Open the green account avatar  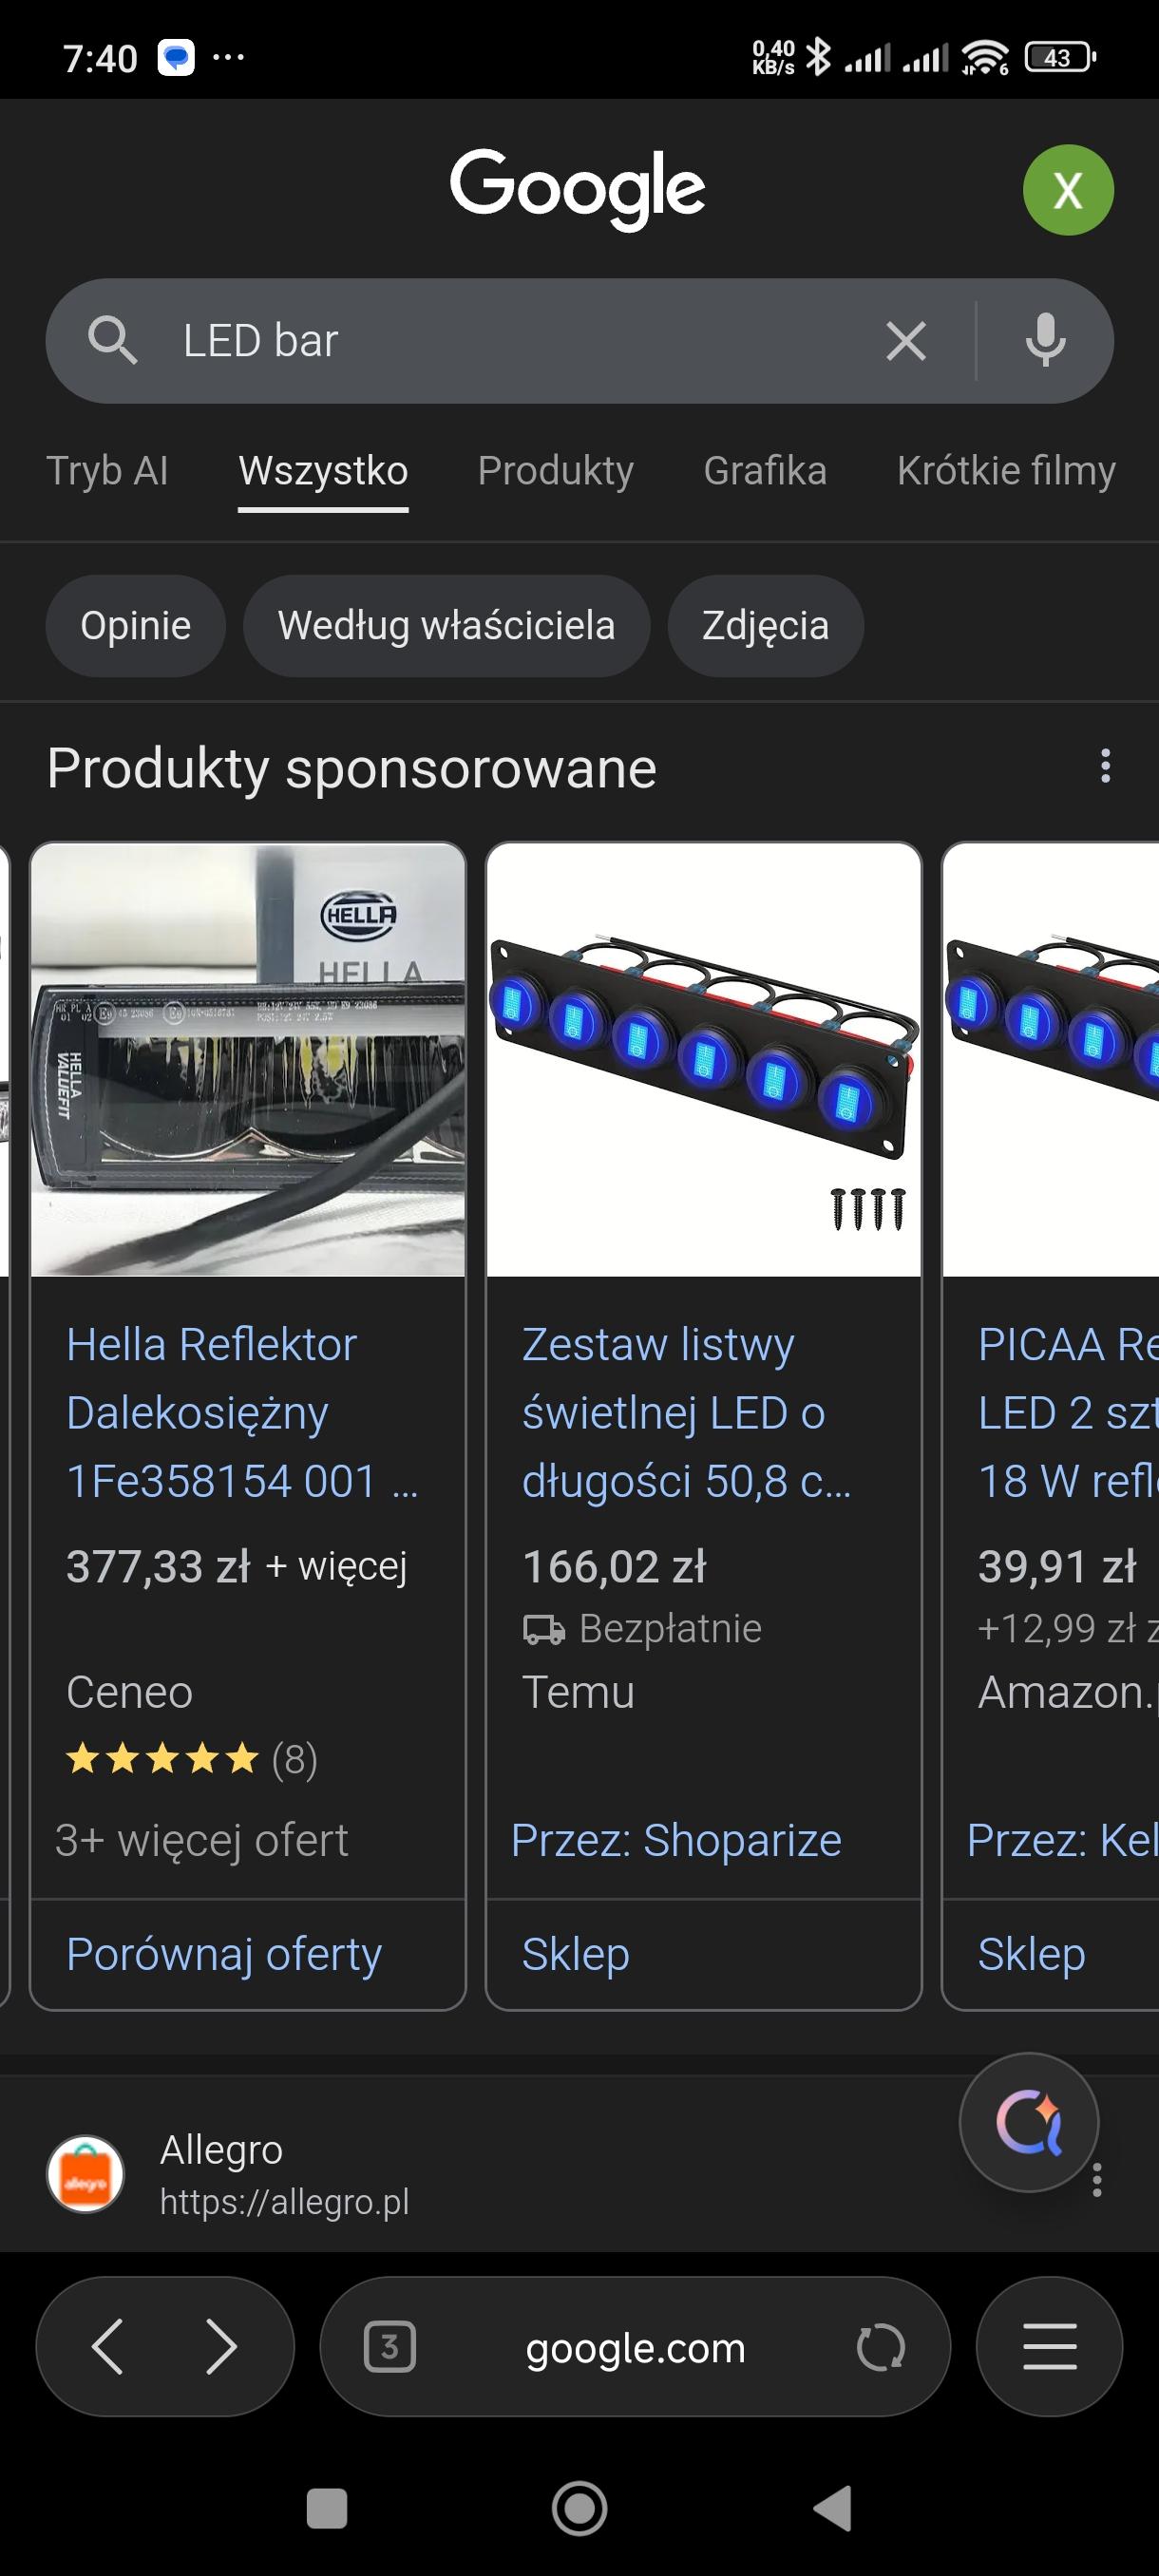coord(1067,190)
